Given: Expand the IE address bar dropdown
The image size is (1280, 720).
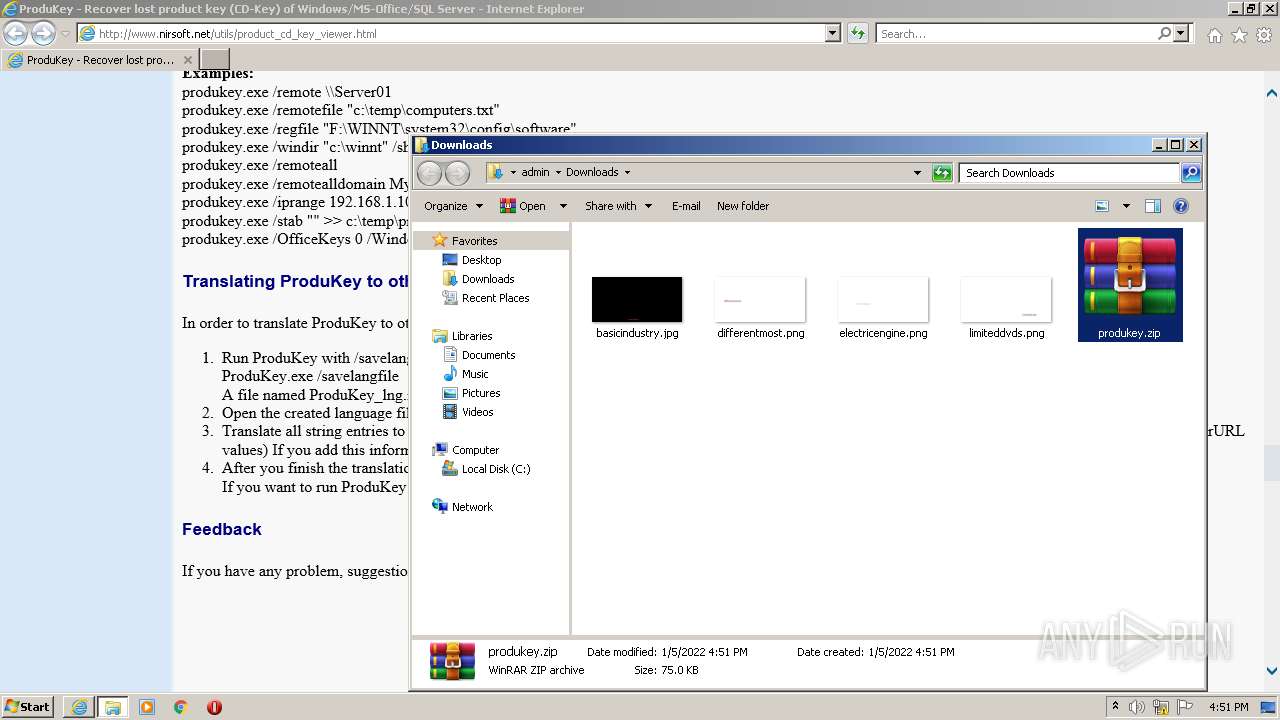Looking at the screenshot, I should point(833,34).
